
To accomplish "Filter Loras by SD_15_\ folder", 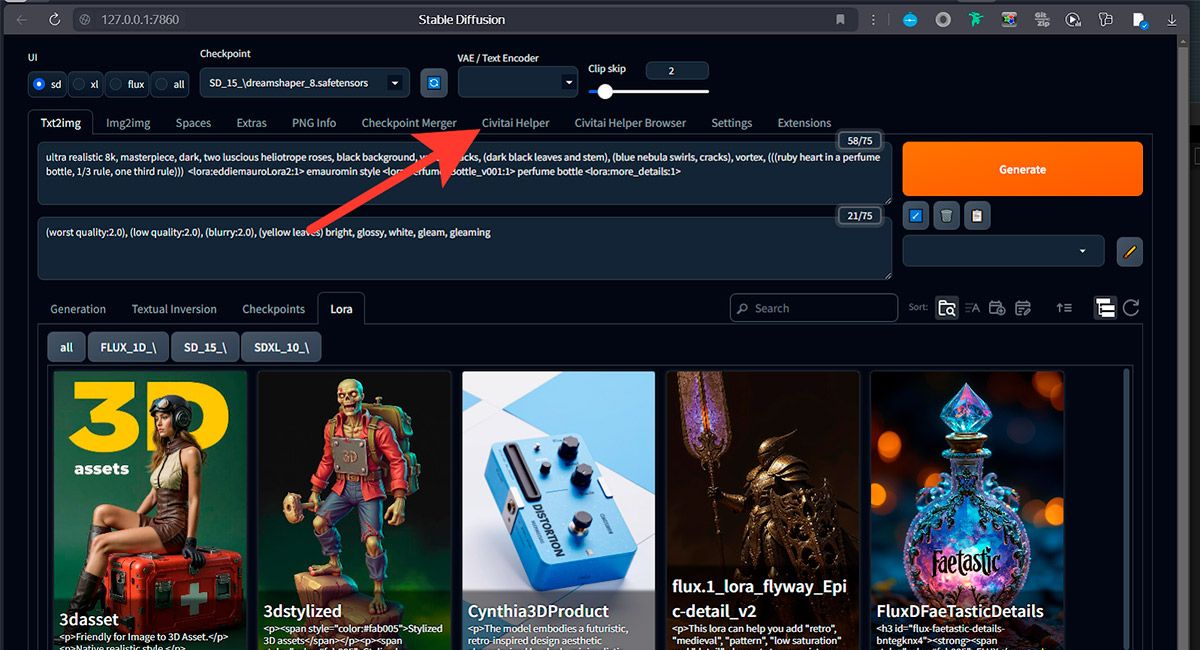I will (205, 347).
